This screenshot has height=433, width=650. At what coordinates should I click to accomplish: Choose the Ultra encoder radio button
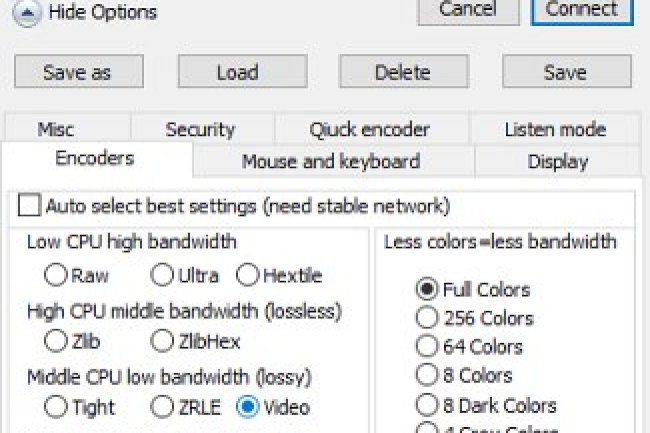162,274
